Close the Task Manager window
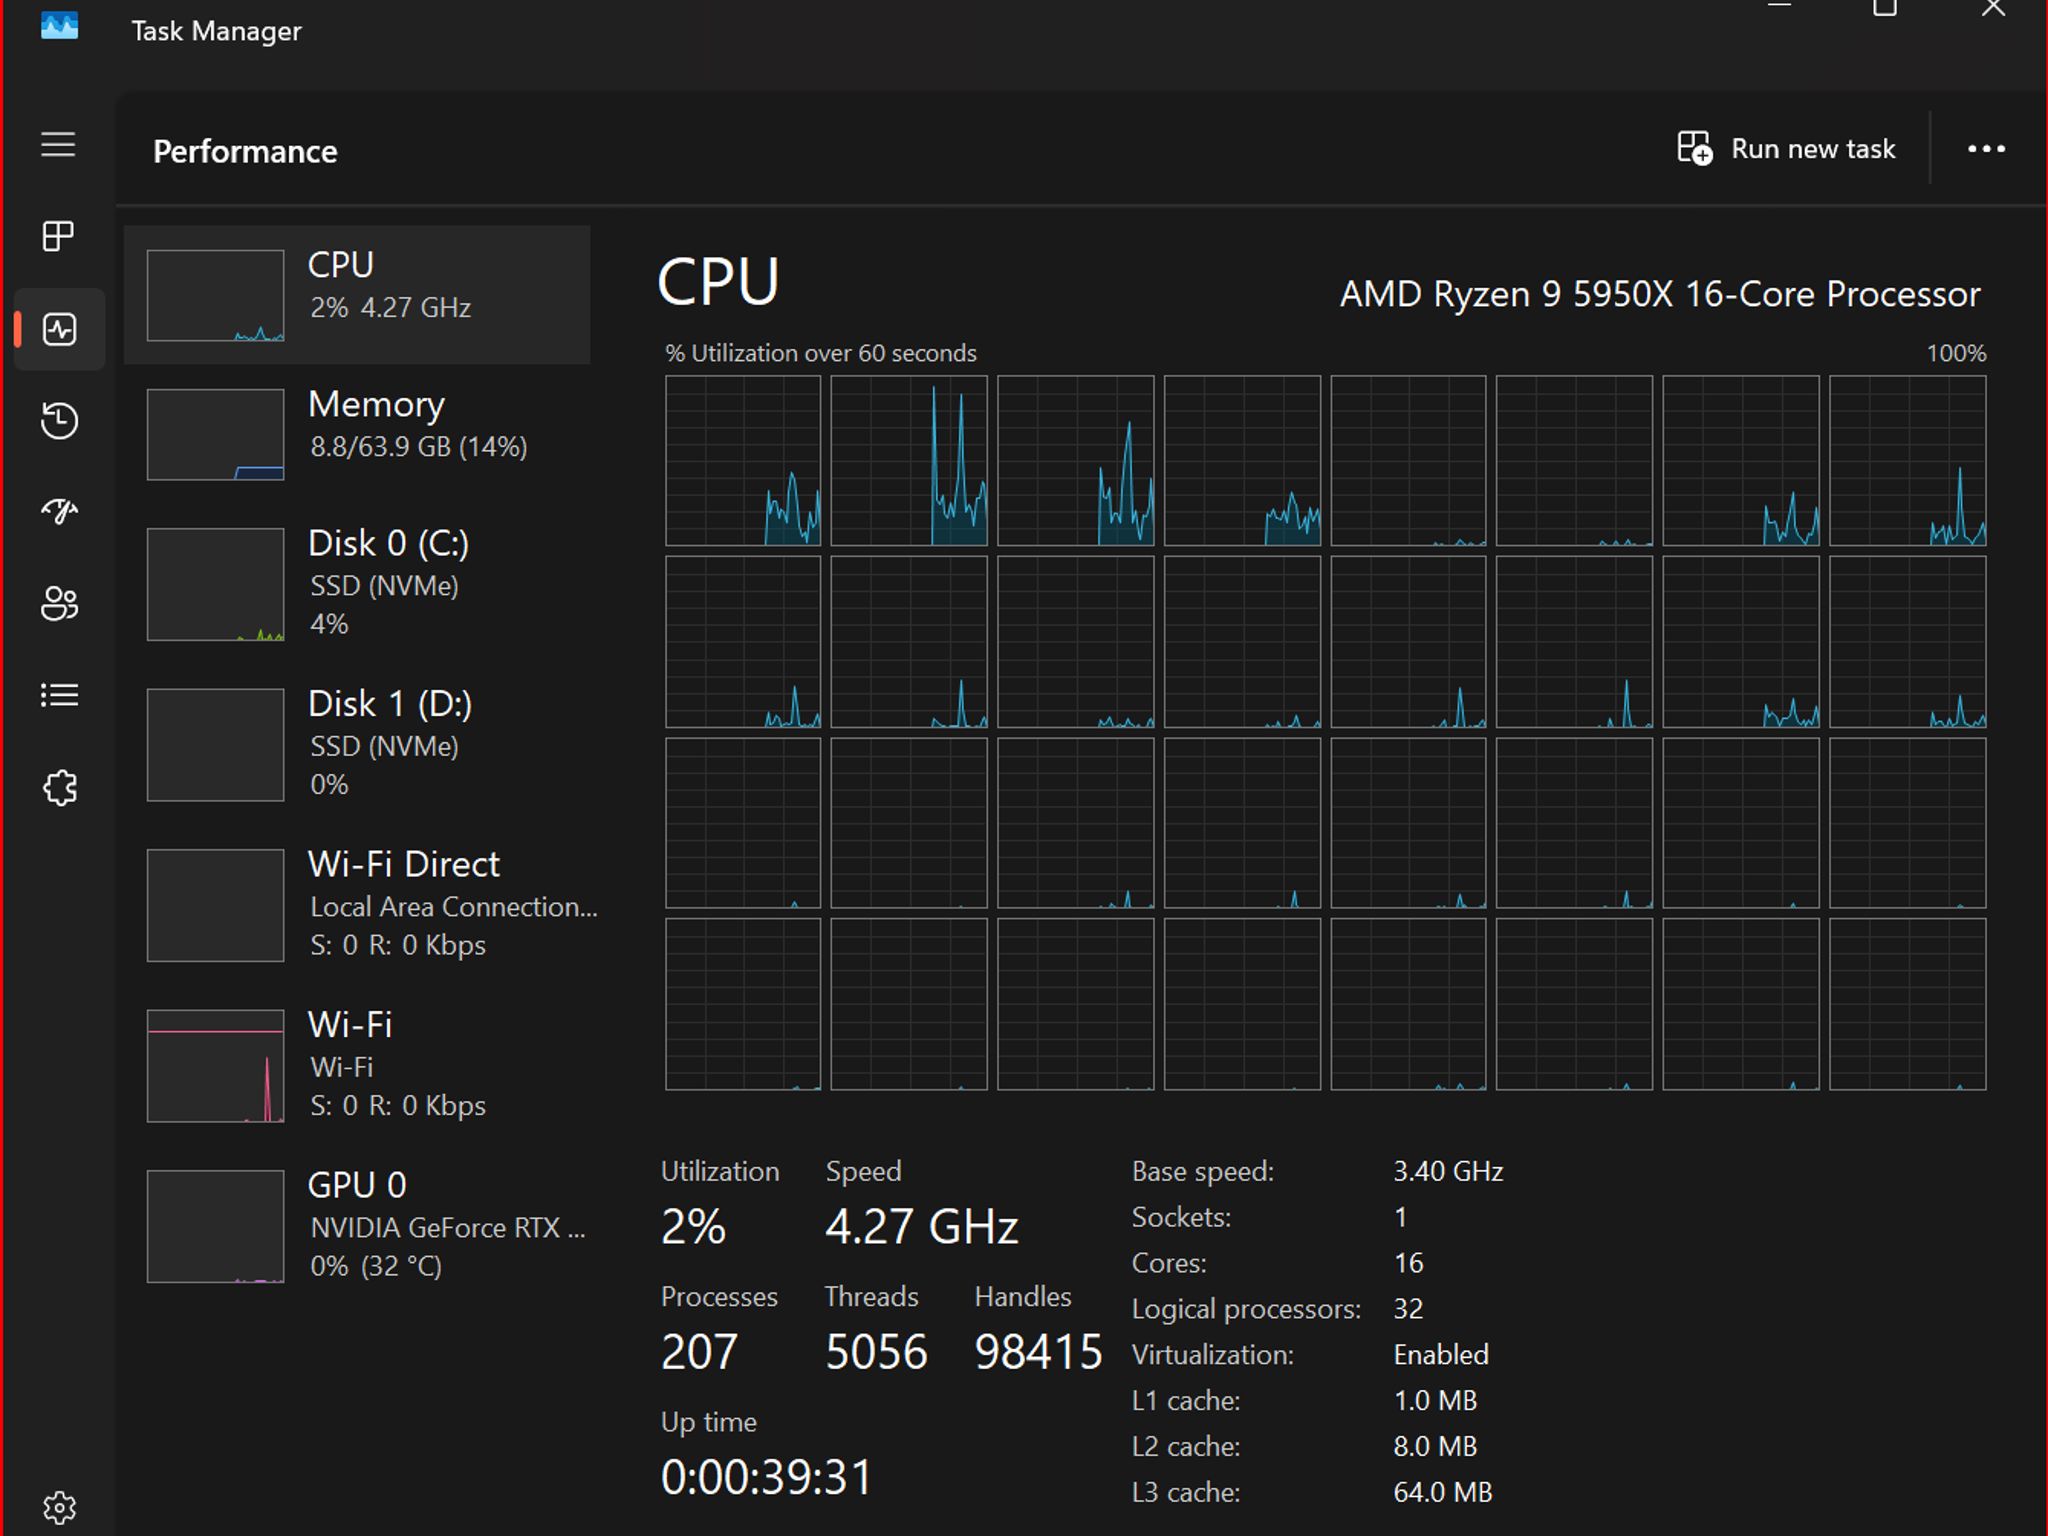 (x=1993, y=10)
